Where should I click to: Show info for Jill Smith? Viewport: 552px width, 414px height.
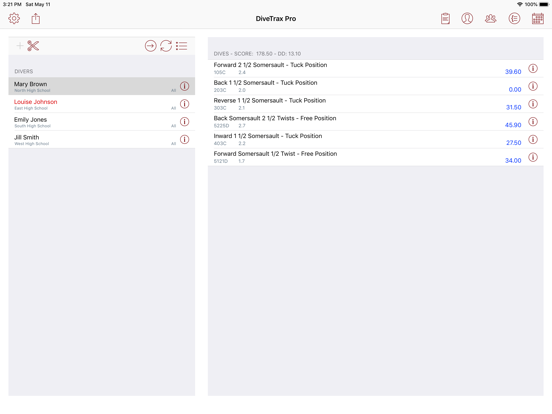tap(184, 139)
